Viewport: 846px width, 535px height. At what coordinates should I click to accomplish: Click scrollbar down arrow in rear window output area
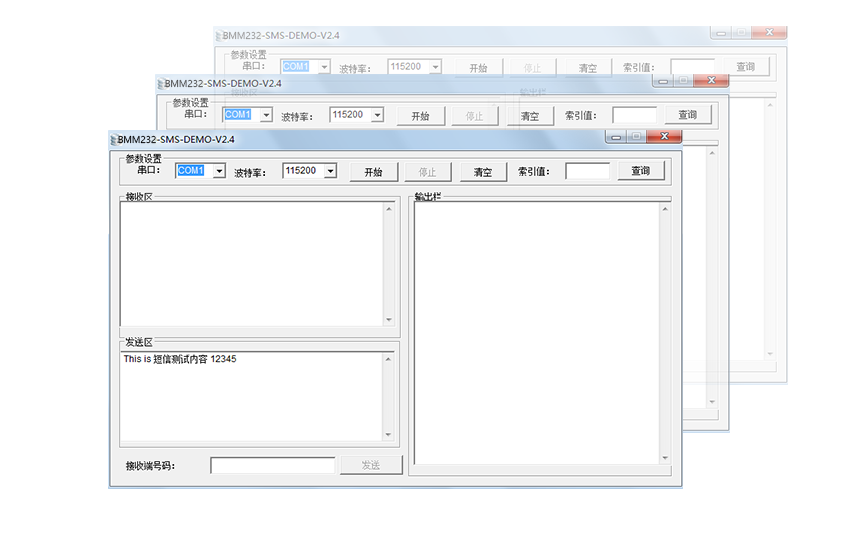[770, 354]
